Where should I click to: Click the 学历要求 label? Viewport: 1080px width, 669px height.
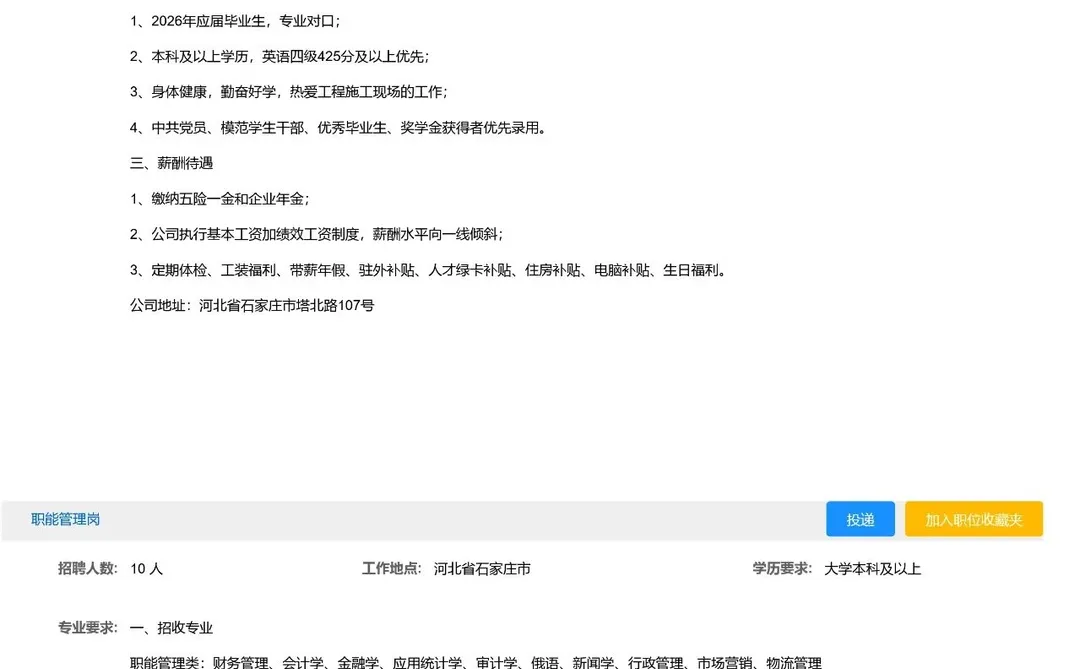tap(780, 569)
